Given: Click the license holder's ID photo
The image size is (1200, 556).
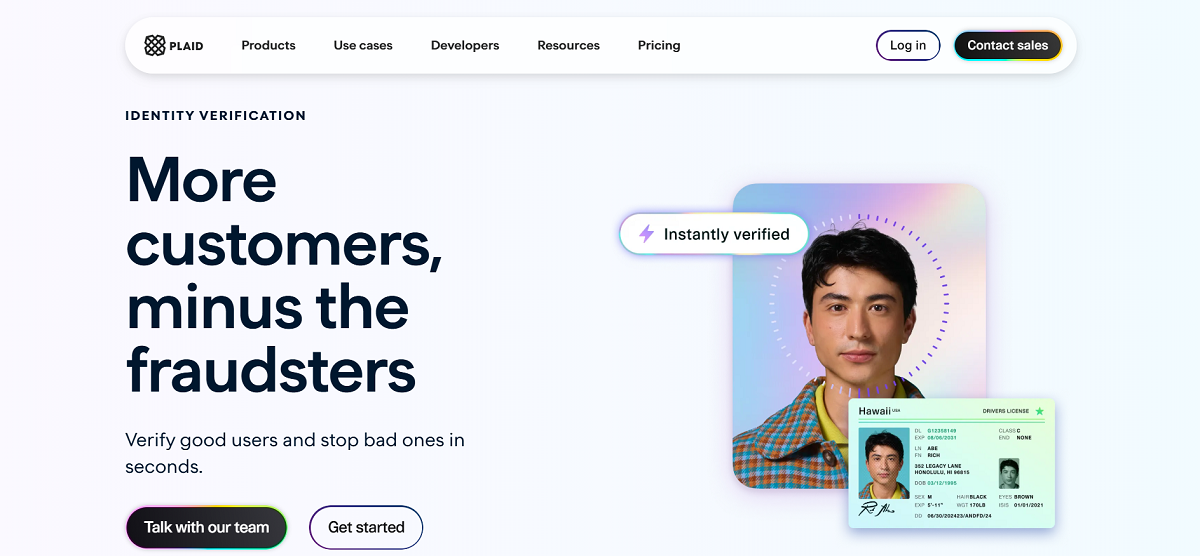Looking at the screenshot, I should 884,463.
